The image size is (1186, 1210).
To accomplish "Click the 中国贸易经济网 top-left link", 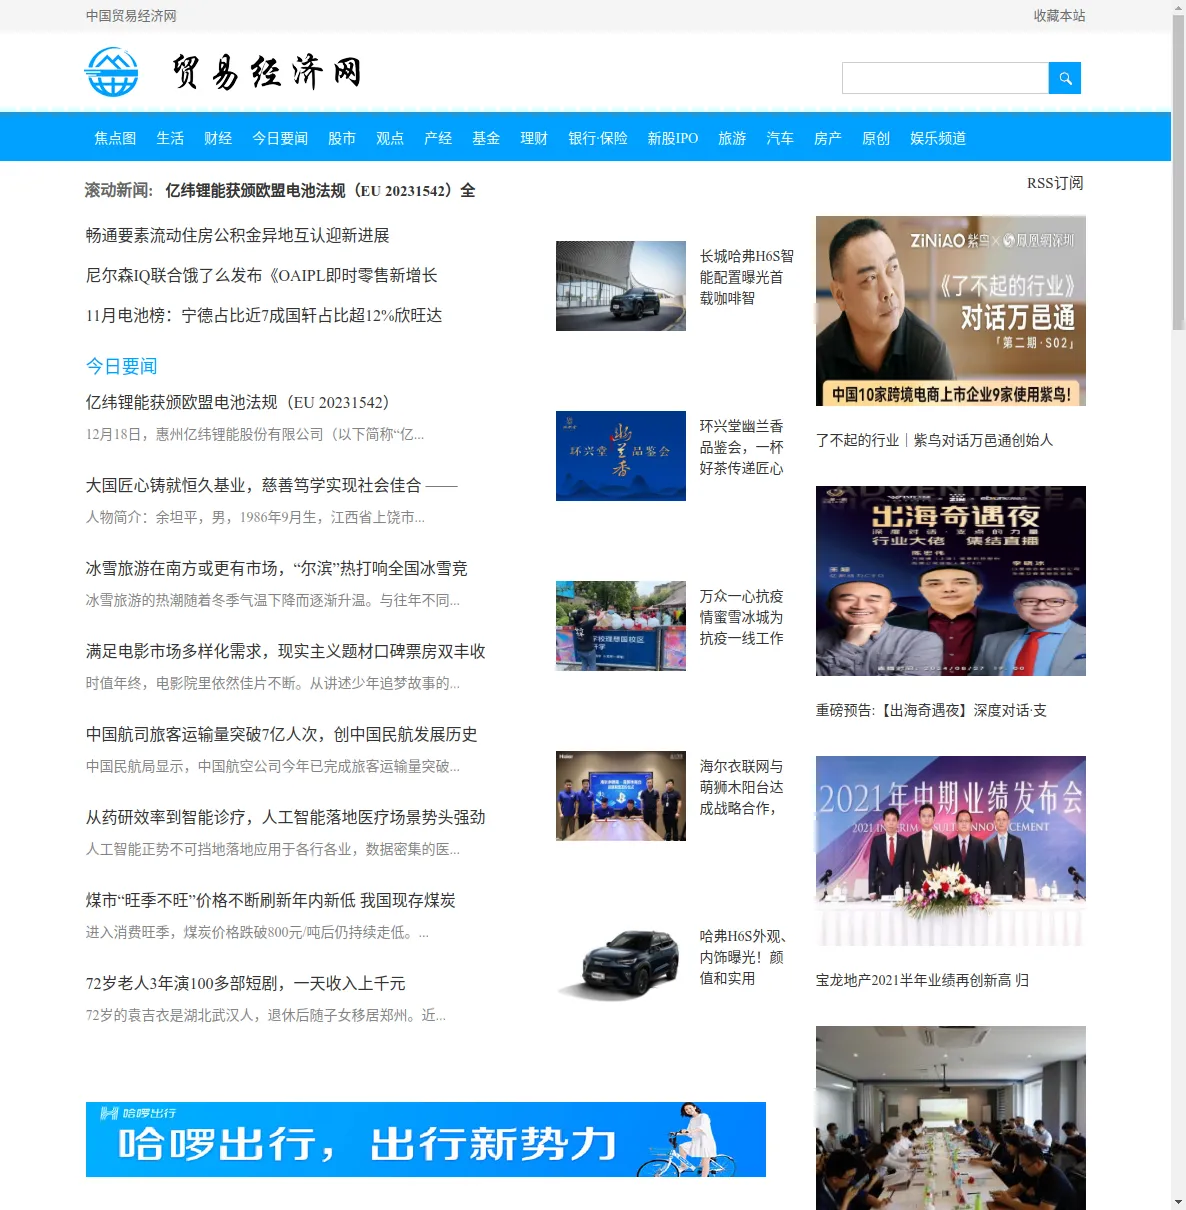I will point(131,16).
